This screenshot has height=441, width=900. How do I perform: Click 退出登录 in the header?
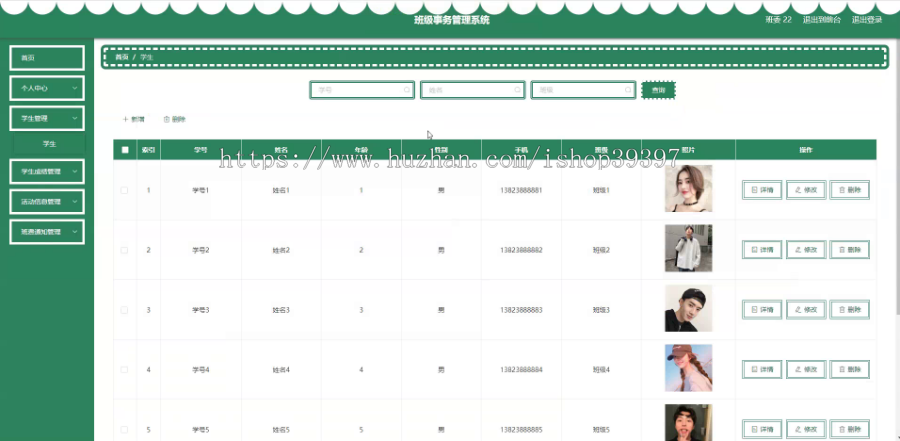(867, 20)
